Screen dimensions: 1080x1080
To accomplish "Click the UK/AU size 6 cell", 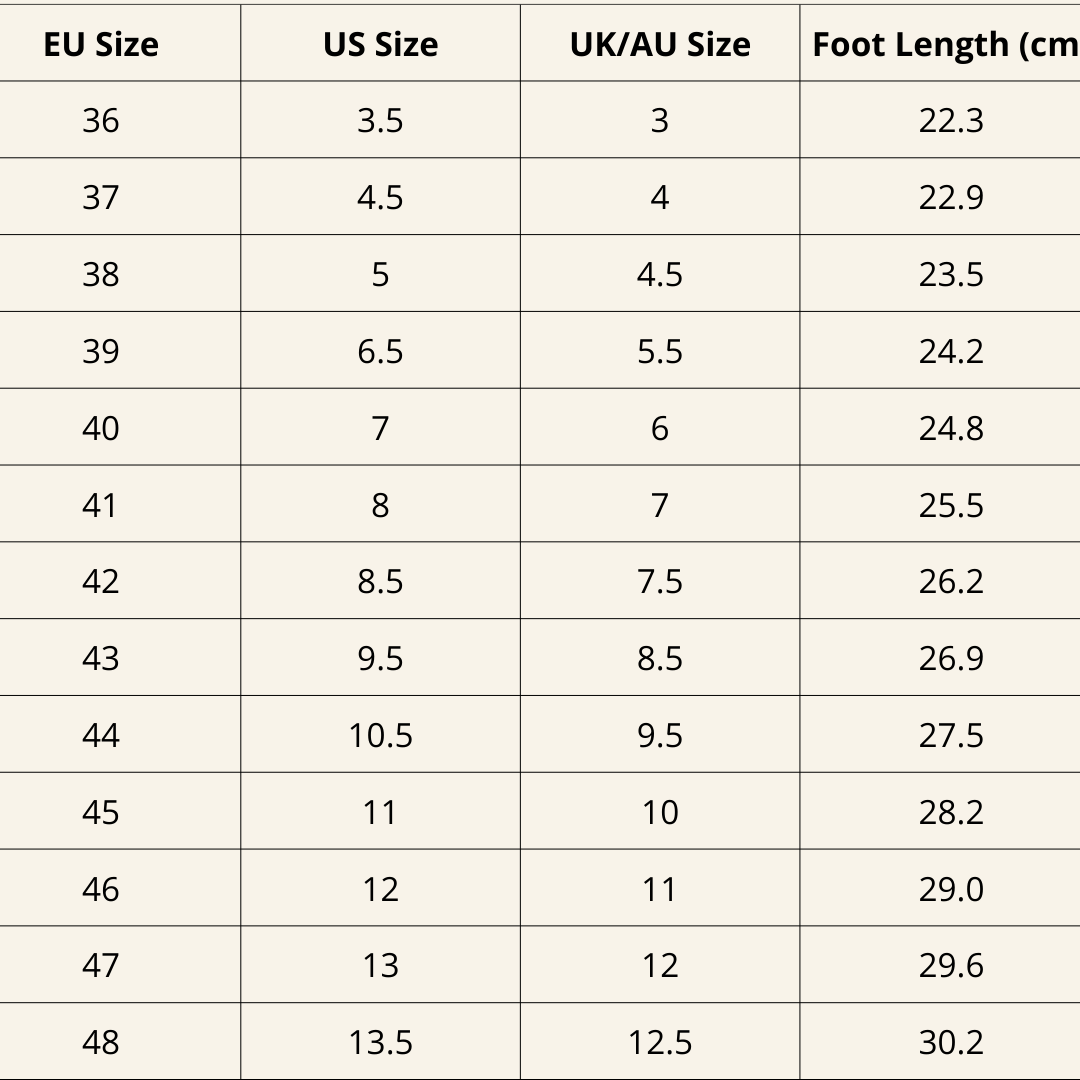I will coord(660,428).
